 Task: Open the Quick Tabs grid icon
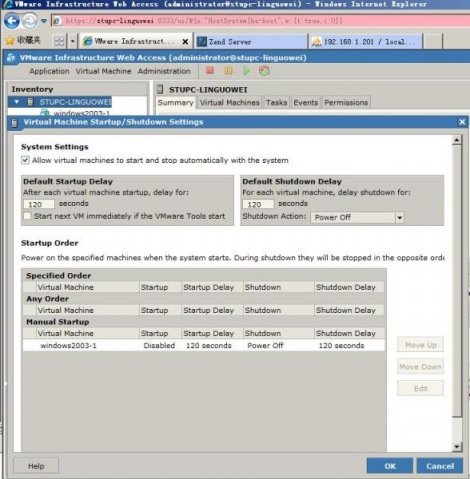(59, 41)
